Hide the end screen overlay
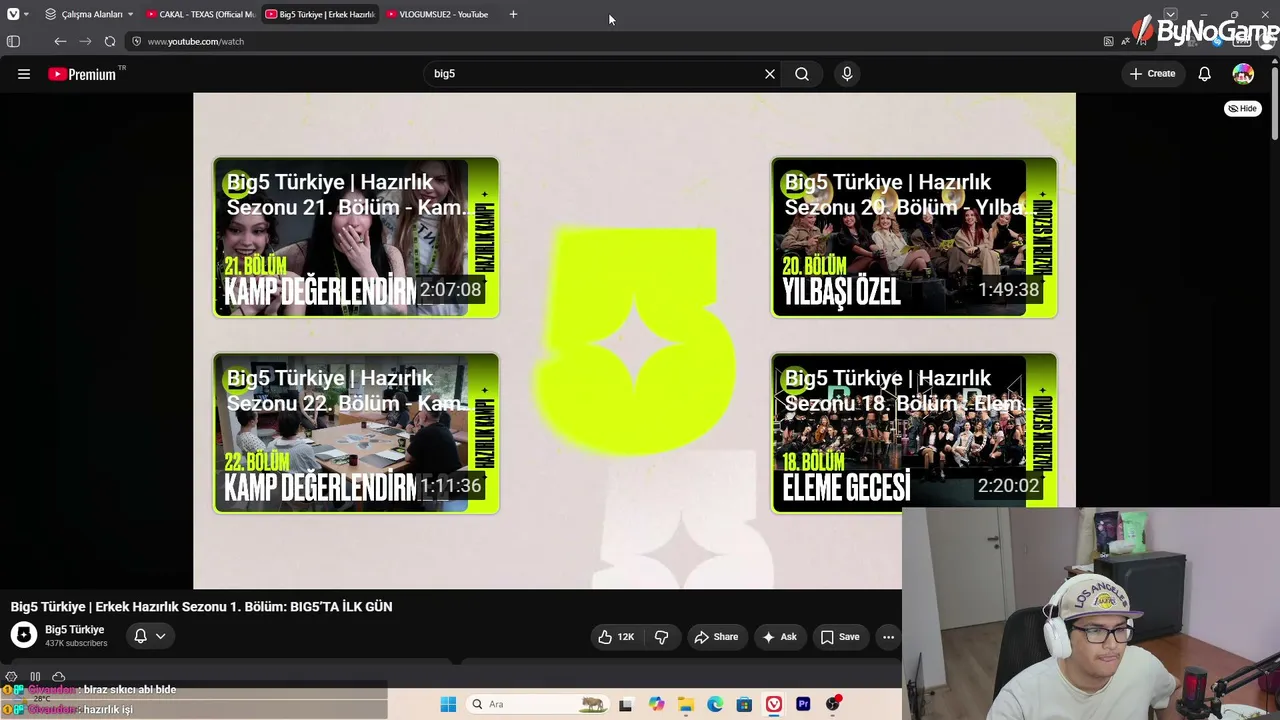The width and height of the screenshot is (1280, 720). [x=1243, y=108]
